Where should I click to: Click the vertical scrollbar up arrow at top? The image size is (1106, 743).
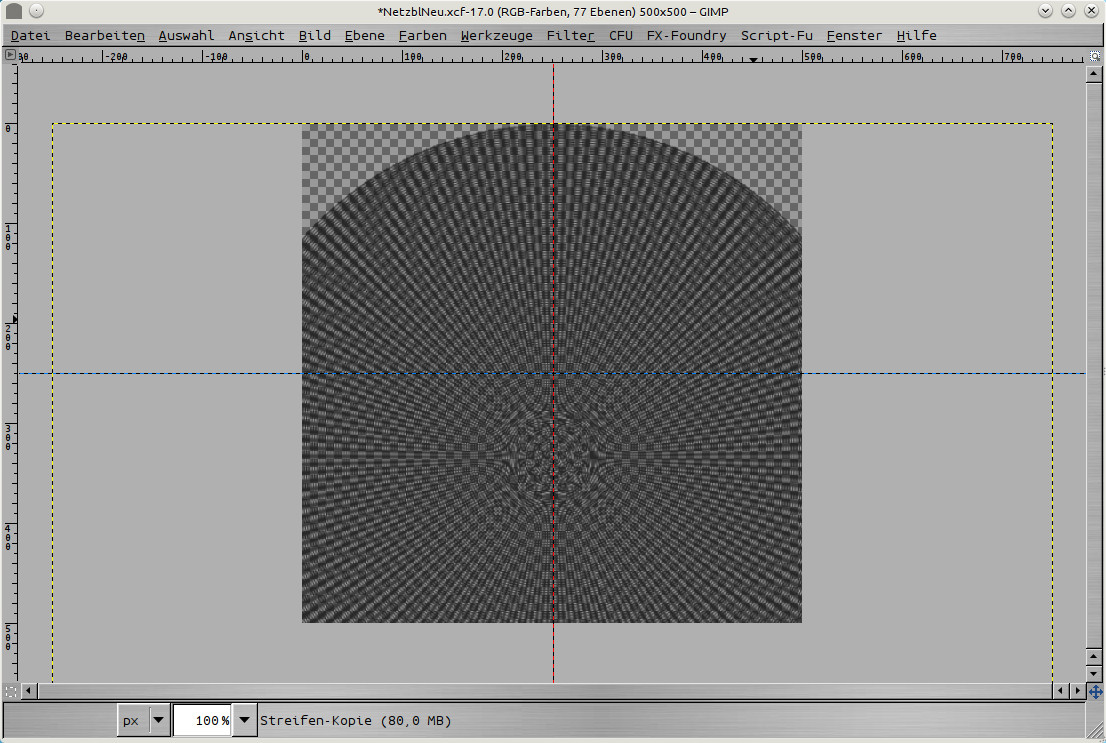1095,73
